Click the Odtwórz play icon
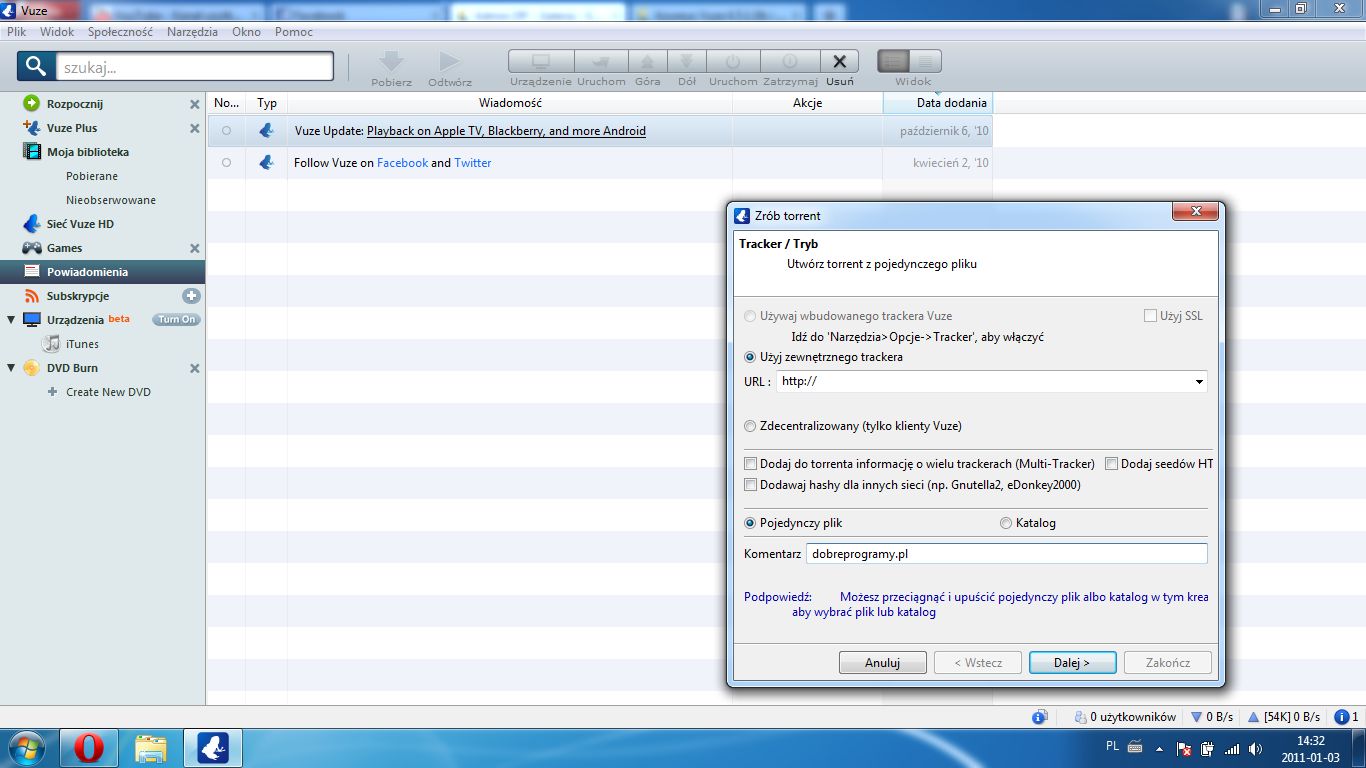 450,62
